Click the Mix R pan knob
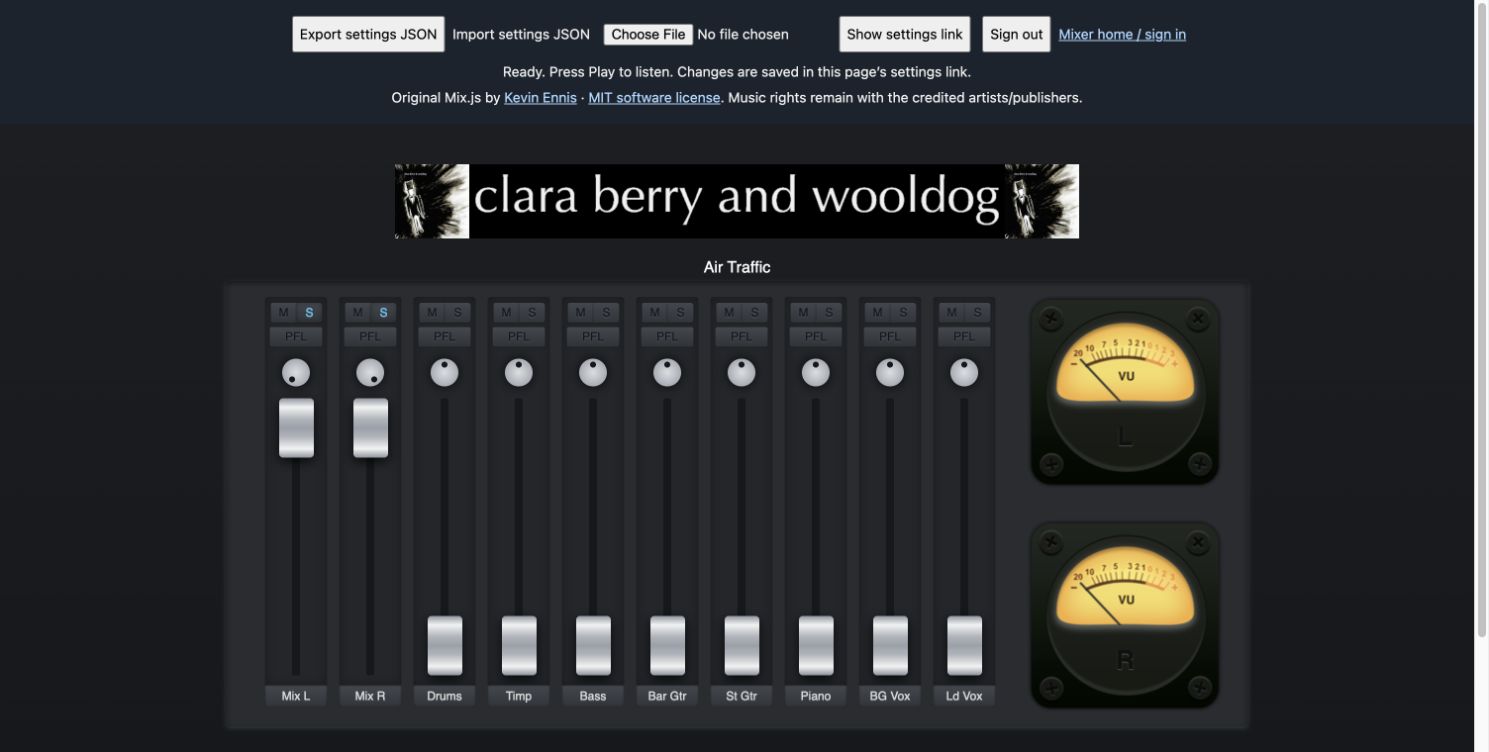 370,373
